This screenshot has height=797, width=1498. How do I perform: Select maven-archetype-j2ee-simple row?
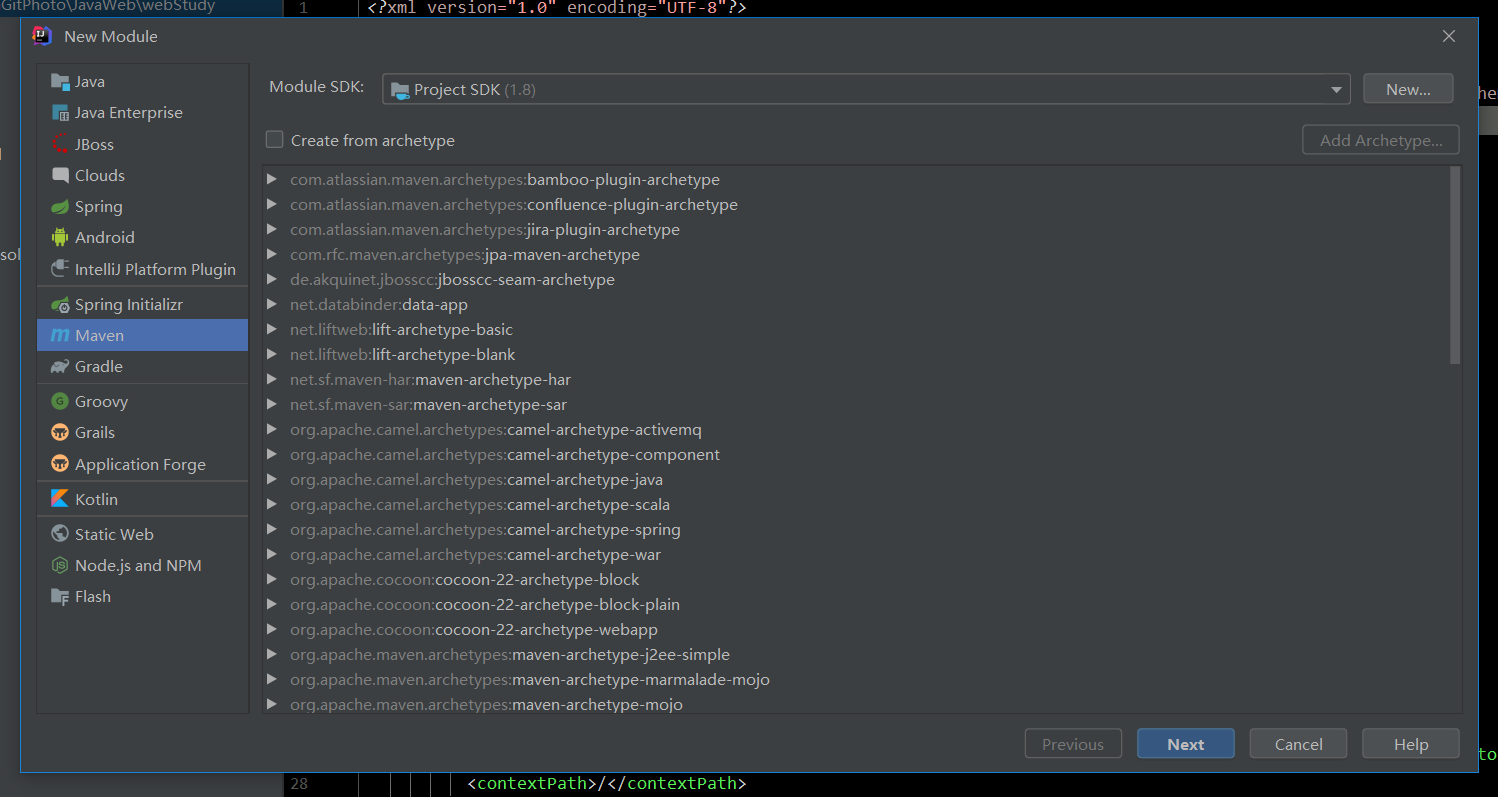pos(855,655)
